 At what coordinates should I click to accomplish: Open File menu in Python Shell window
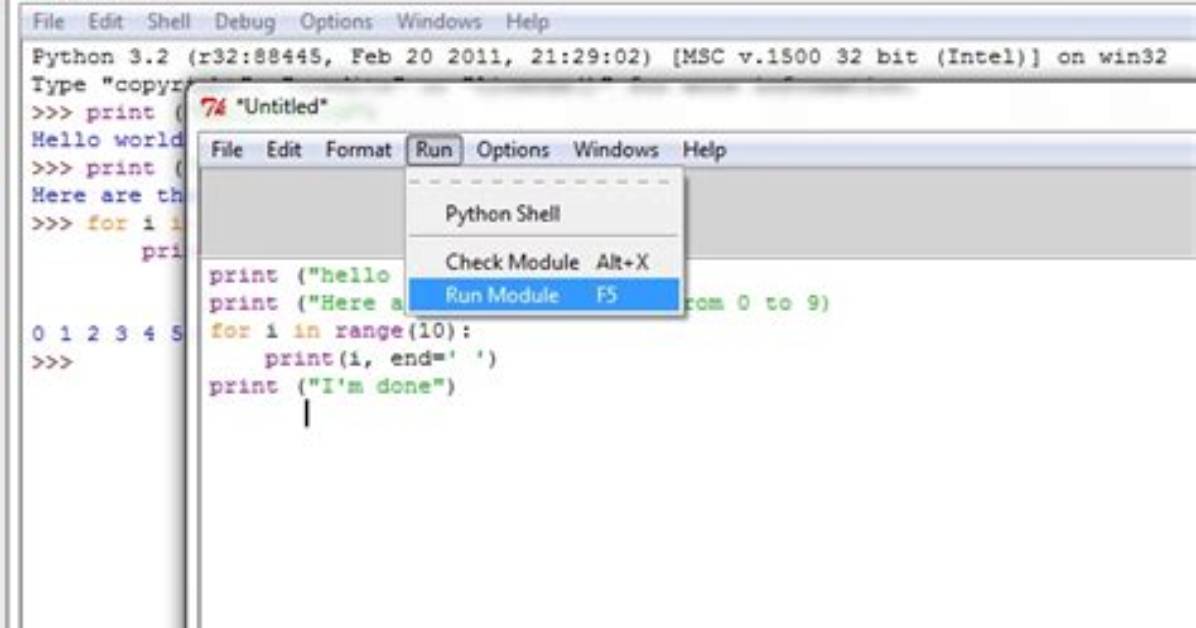48,22
